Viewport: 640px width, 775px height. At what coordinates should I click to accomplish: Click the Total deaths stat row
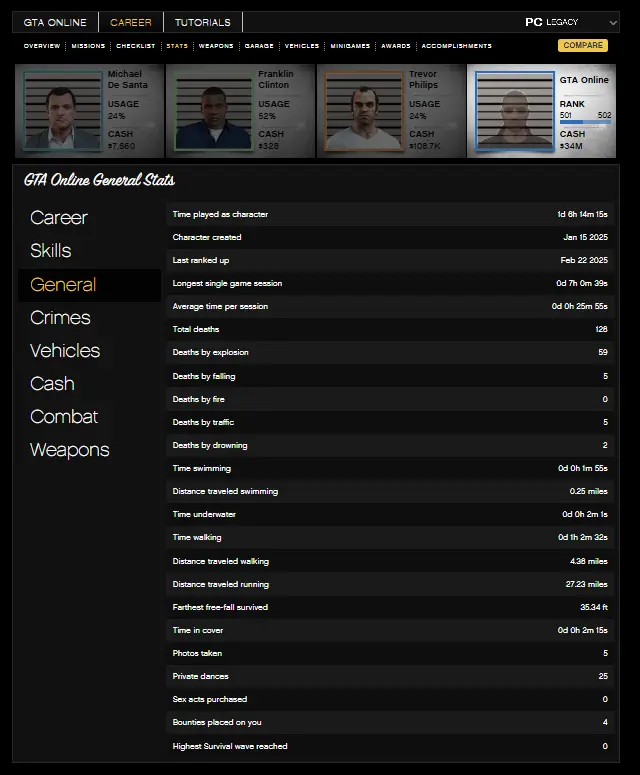coord(390,329)
